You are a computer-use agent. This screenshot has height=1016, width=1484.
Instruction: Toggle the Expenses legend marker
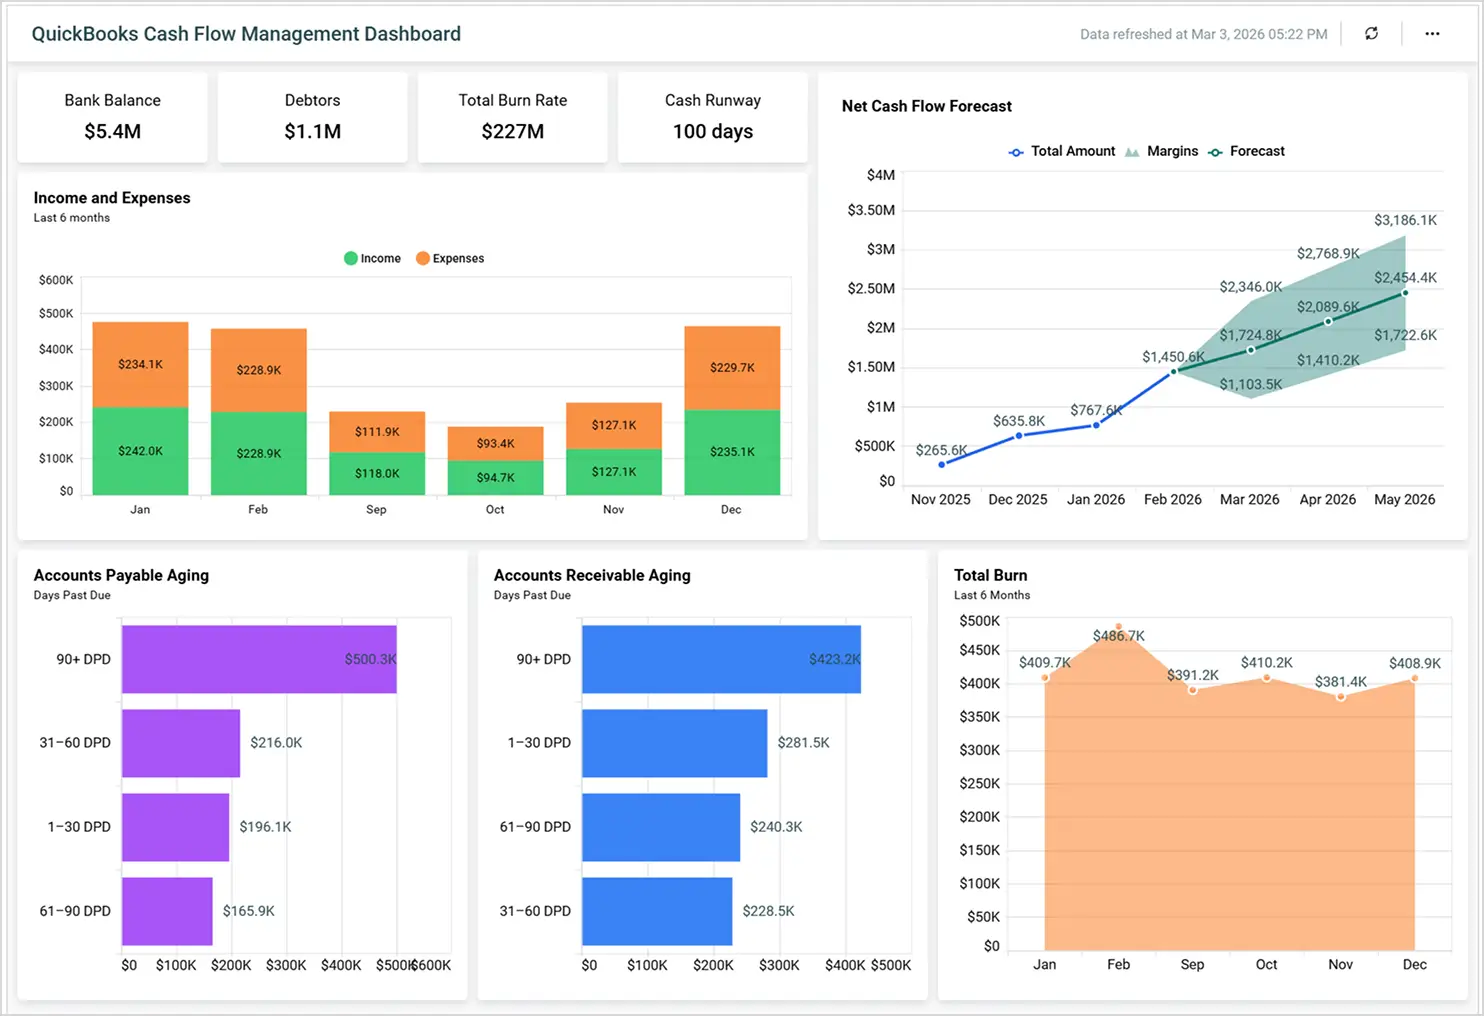pos(423,258)
